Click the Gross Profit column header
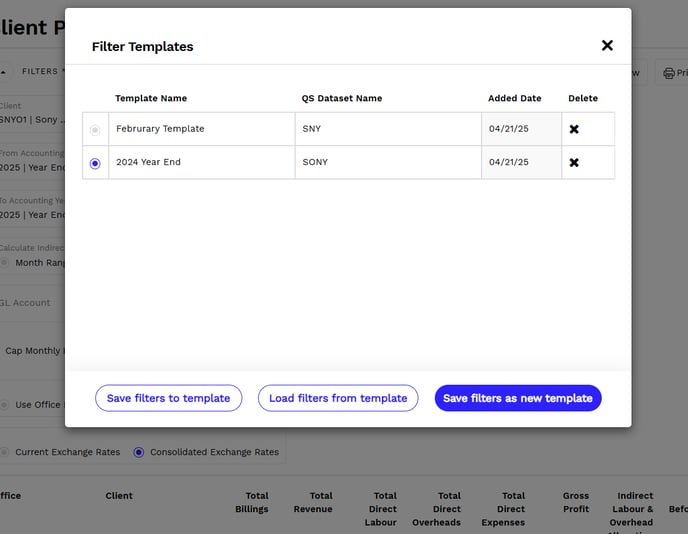The image size is (688, 534). tap(576, 502)
